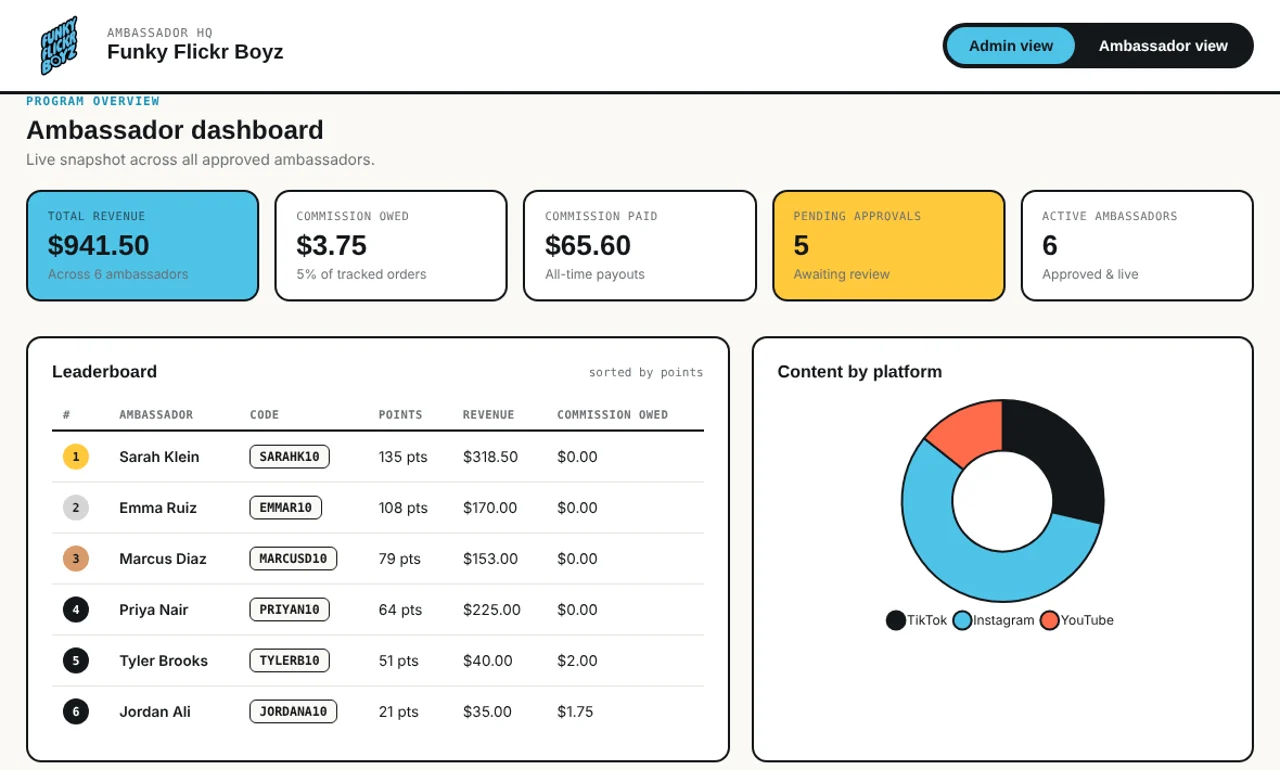
Task: Open the Total Revenue card
Action: pos(143,246)
